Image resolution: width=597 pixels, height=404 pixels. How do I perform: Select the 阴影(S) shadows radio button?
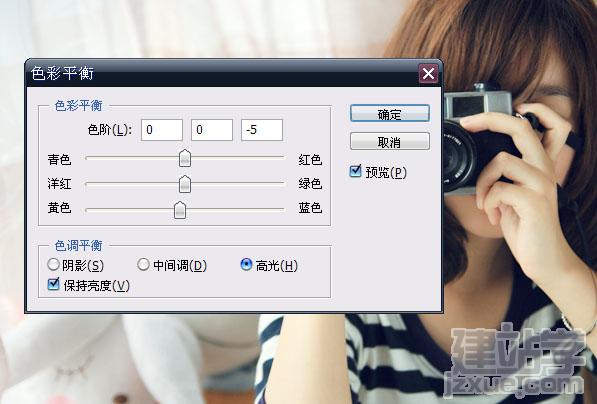click(53, 264)
